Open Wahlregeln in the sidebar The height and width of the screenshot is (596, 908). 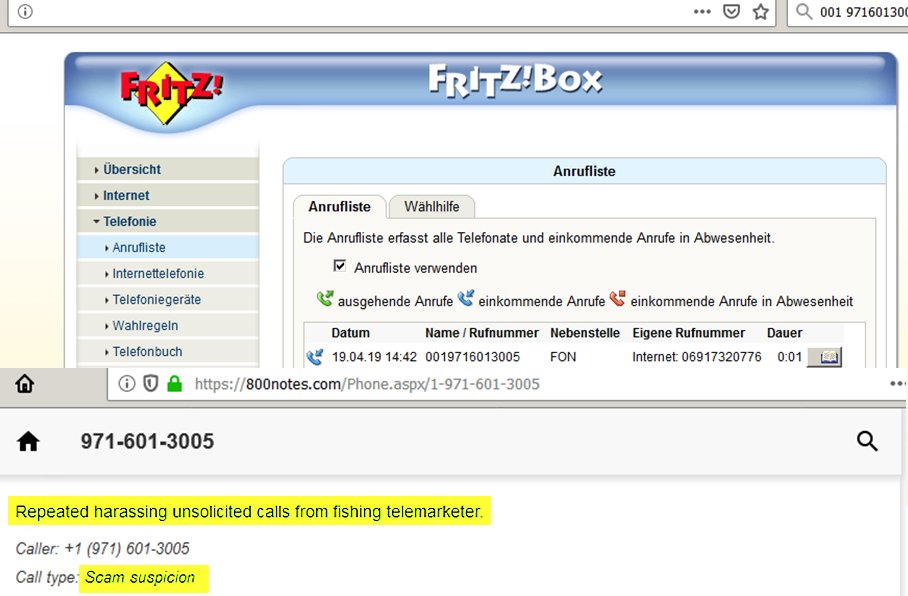[x=168, y=326]
